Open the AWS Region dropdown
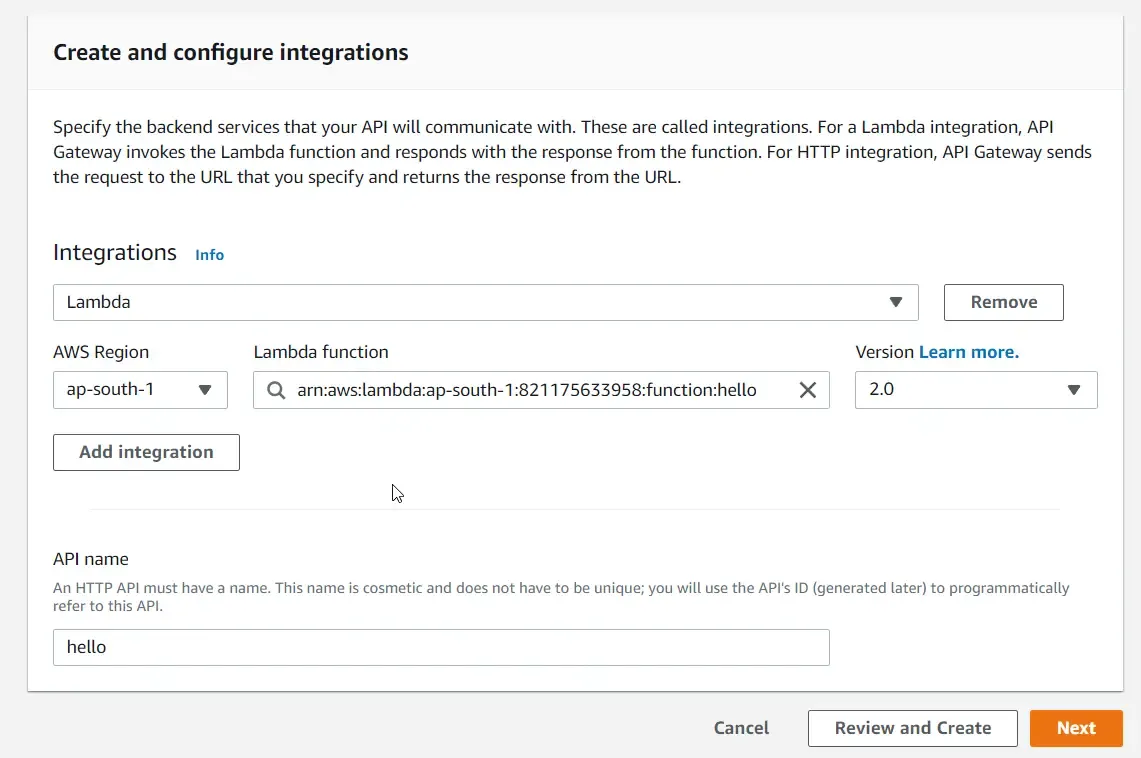The image size is (1141, 758). click(x=140, y=390)
